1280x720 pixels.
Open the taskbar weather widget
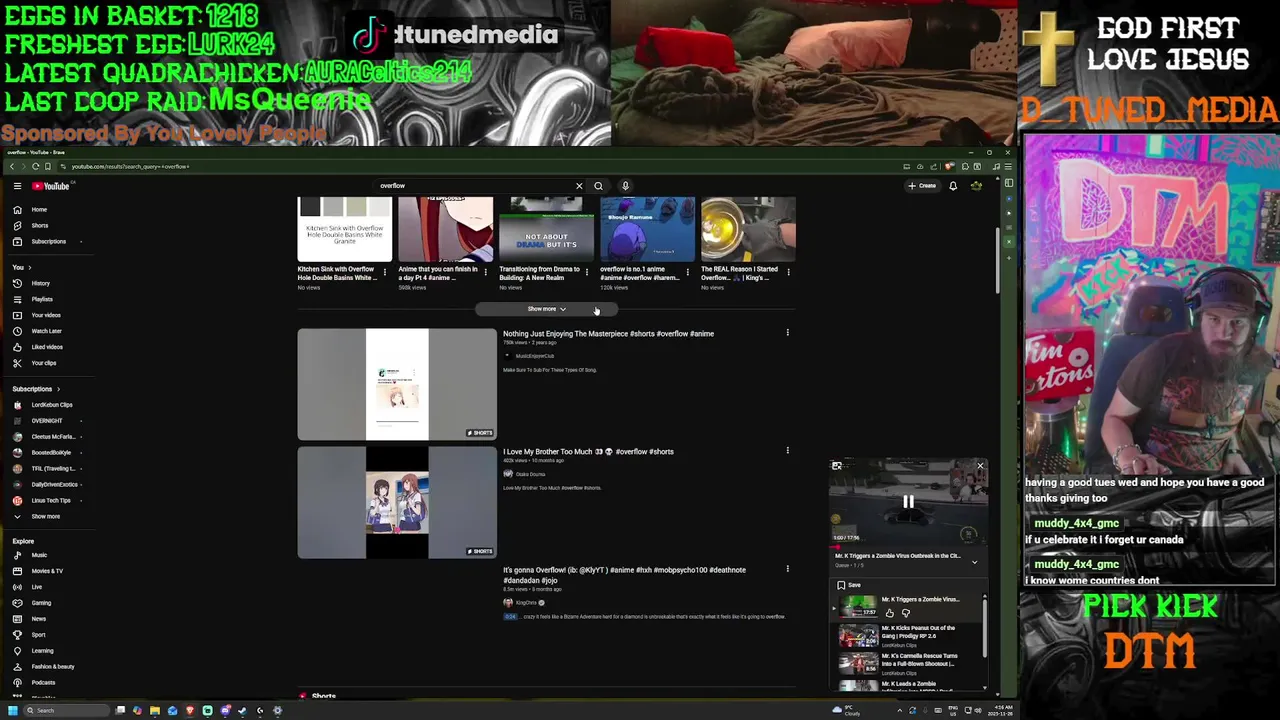[846, 711]
